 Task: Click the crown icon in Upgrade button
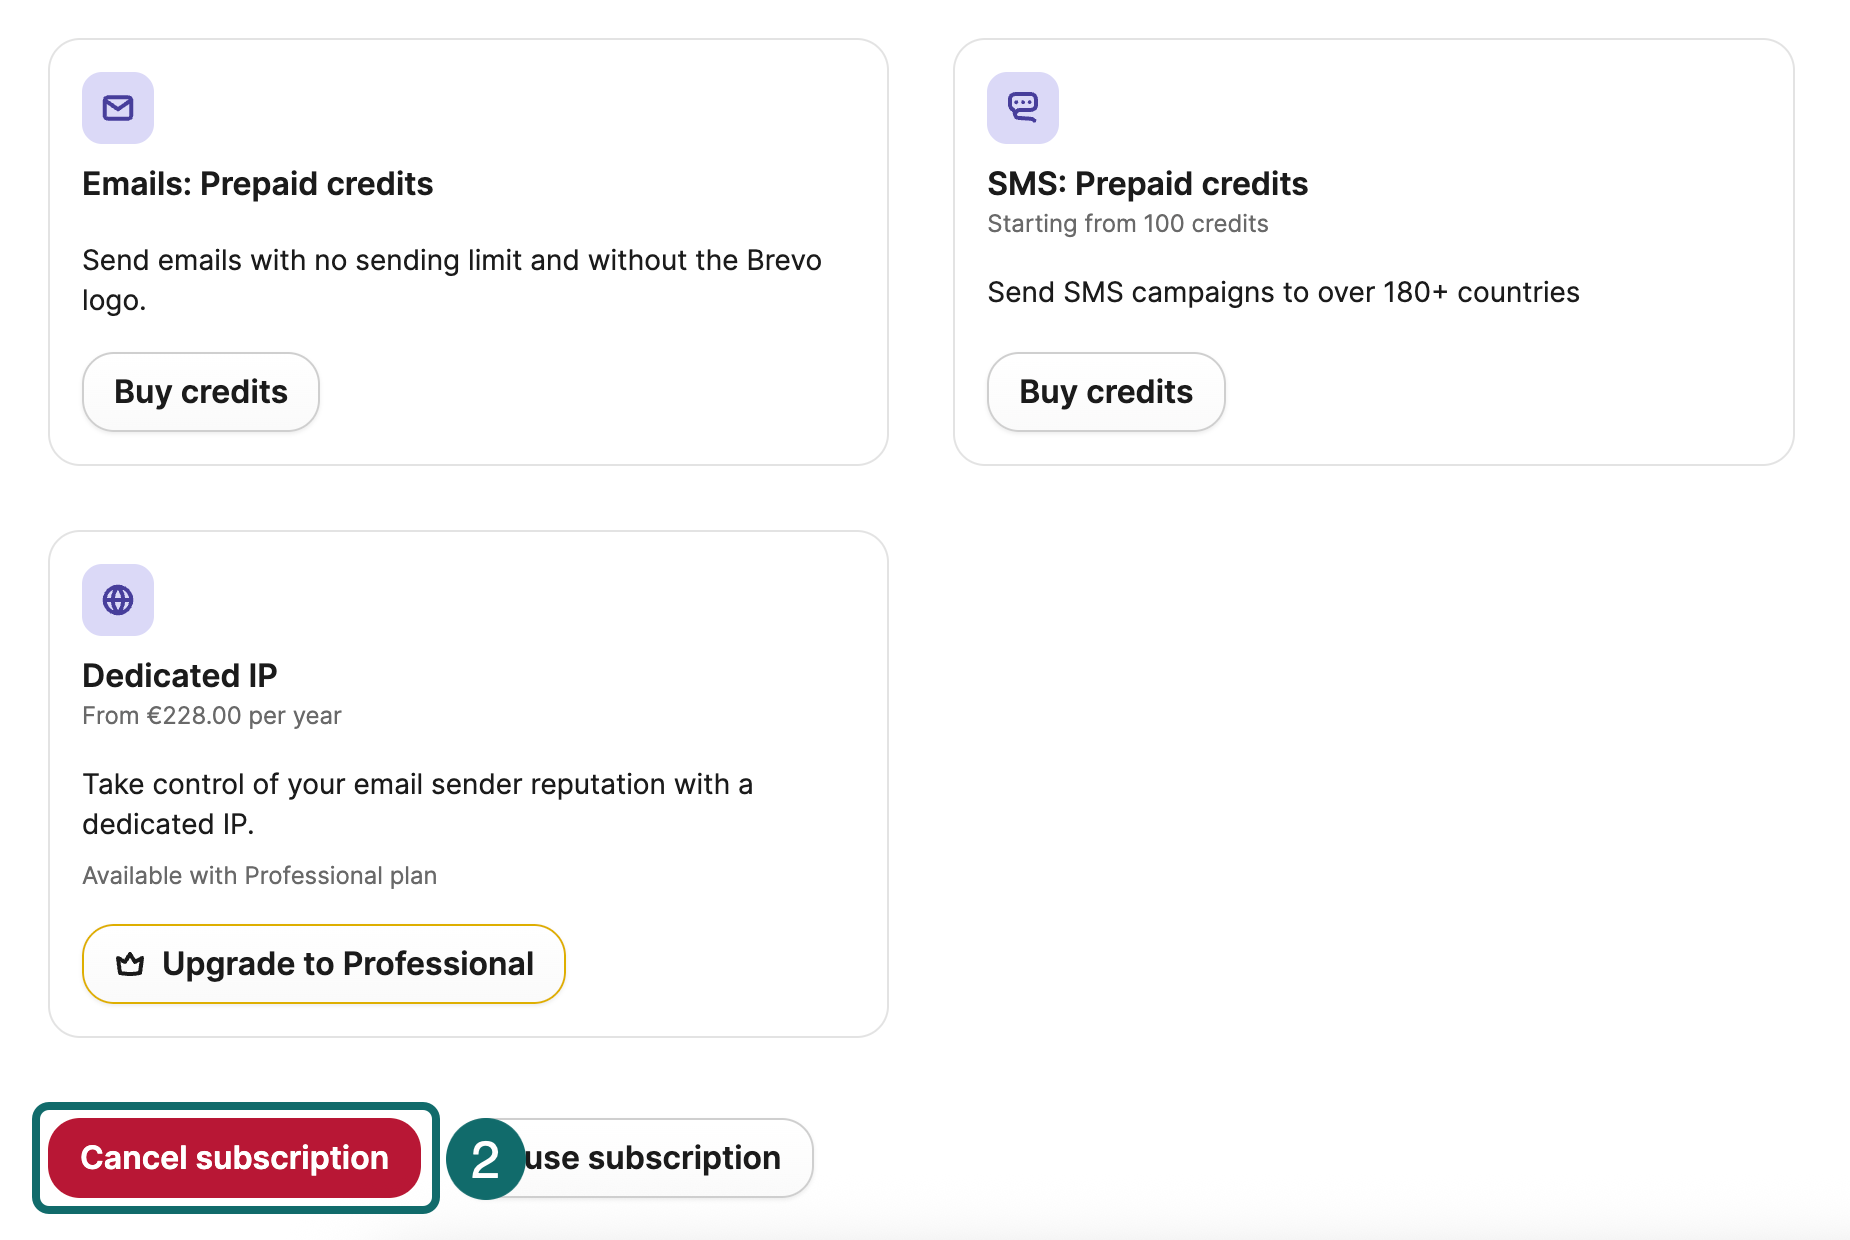[x=130, y=964]
